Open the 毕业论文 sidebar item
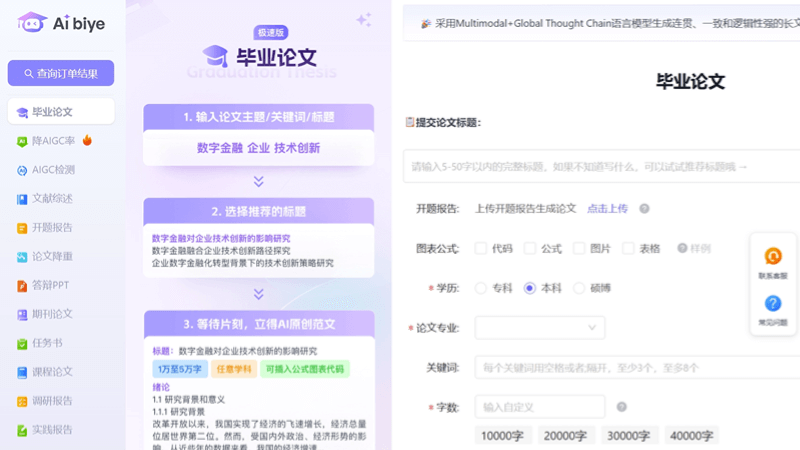This screenshot has width=800, height=450. tap(61, 112)
